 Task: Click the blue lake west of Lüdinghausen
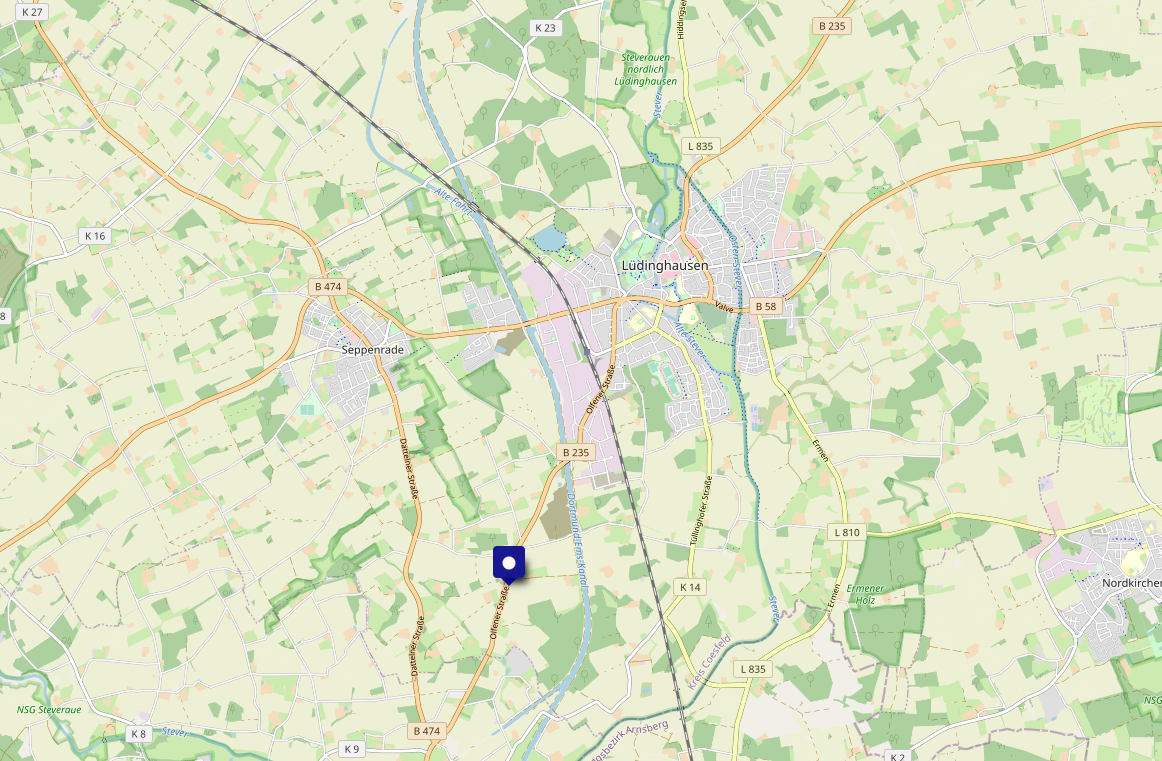tap(548, 239)
